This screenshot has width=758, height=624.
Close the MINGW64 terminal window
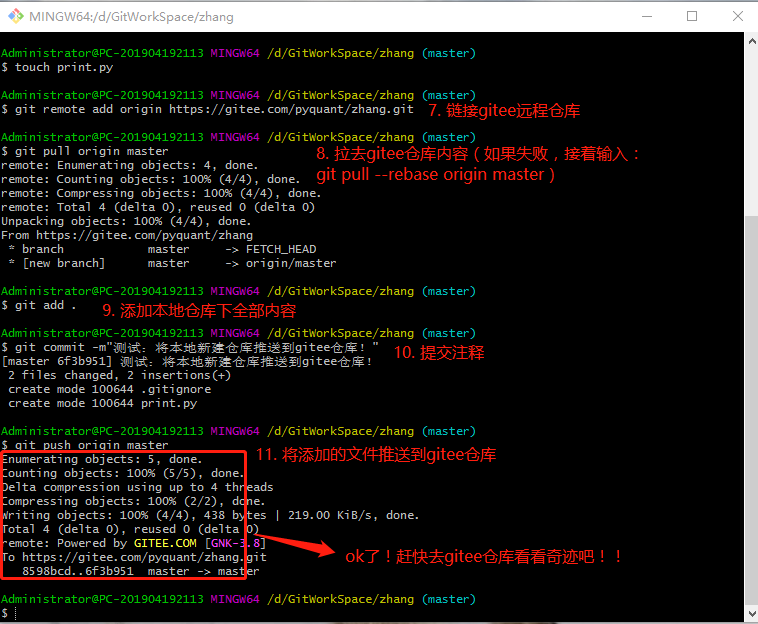(737, 16)
